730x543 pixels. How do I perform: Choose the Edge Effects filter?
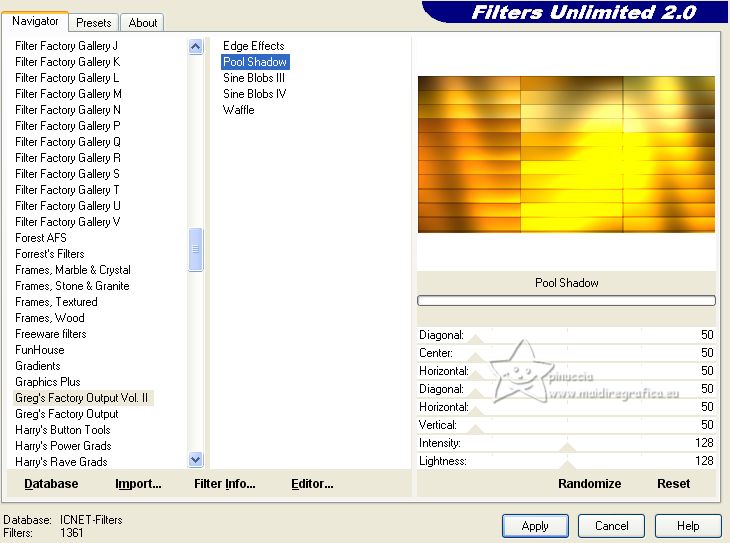tap(253, 46)
